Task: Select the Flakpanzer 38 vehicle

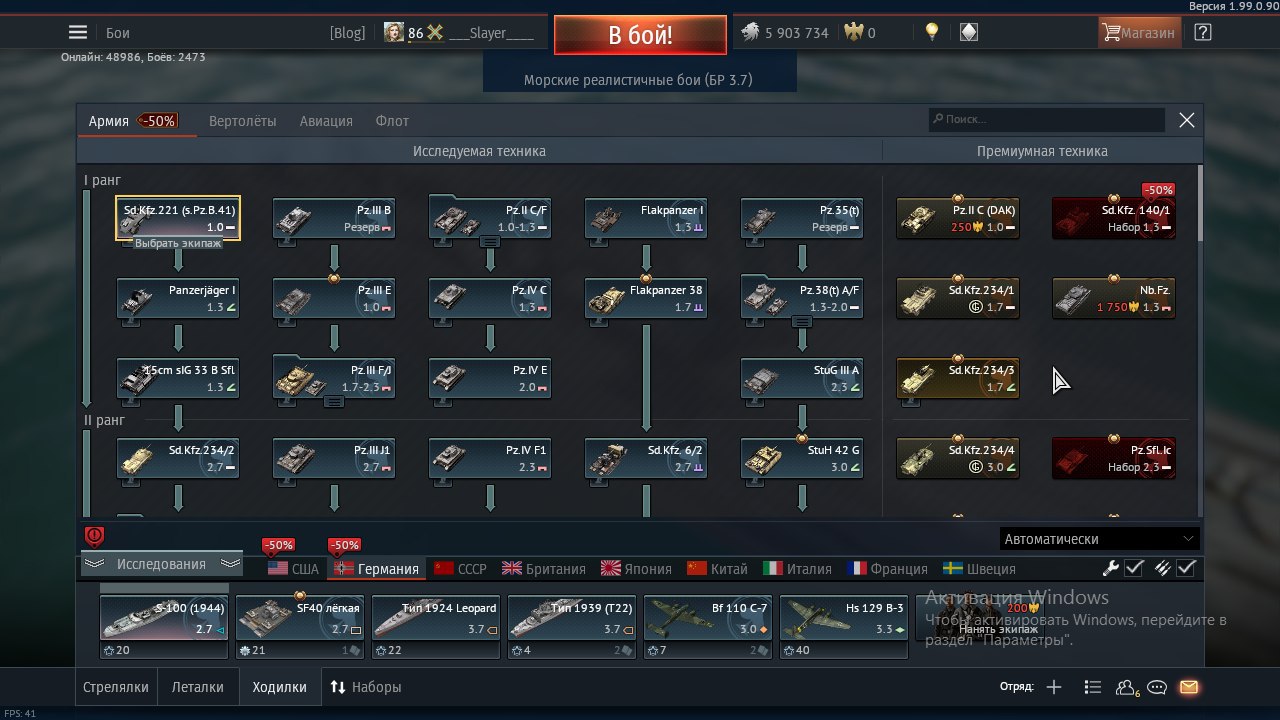Action: 646,298
